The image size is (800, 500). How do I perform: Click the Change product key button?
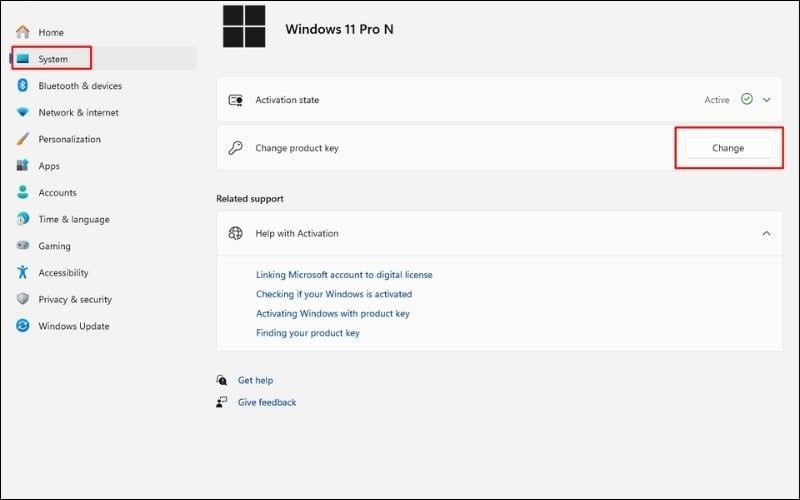coord(728,148)
